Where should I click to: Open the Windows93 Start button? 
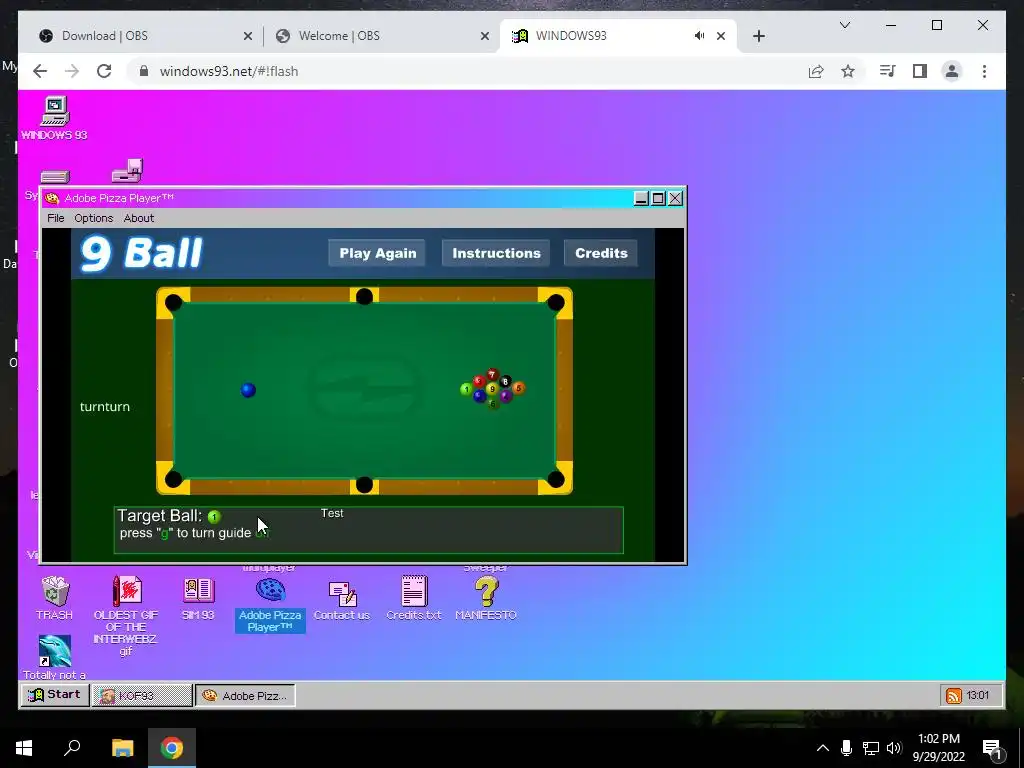click(x=55, y=695)
